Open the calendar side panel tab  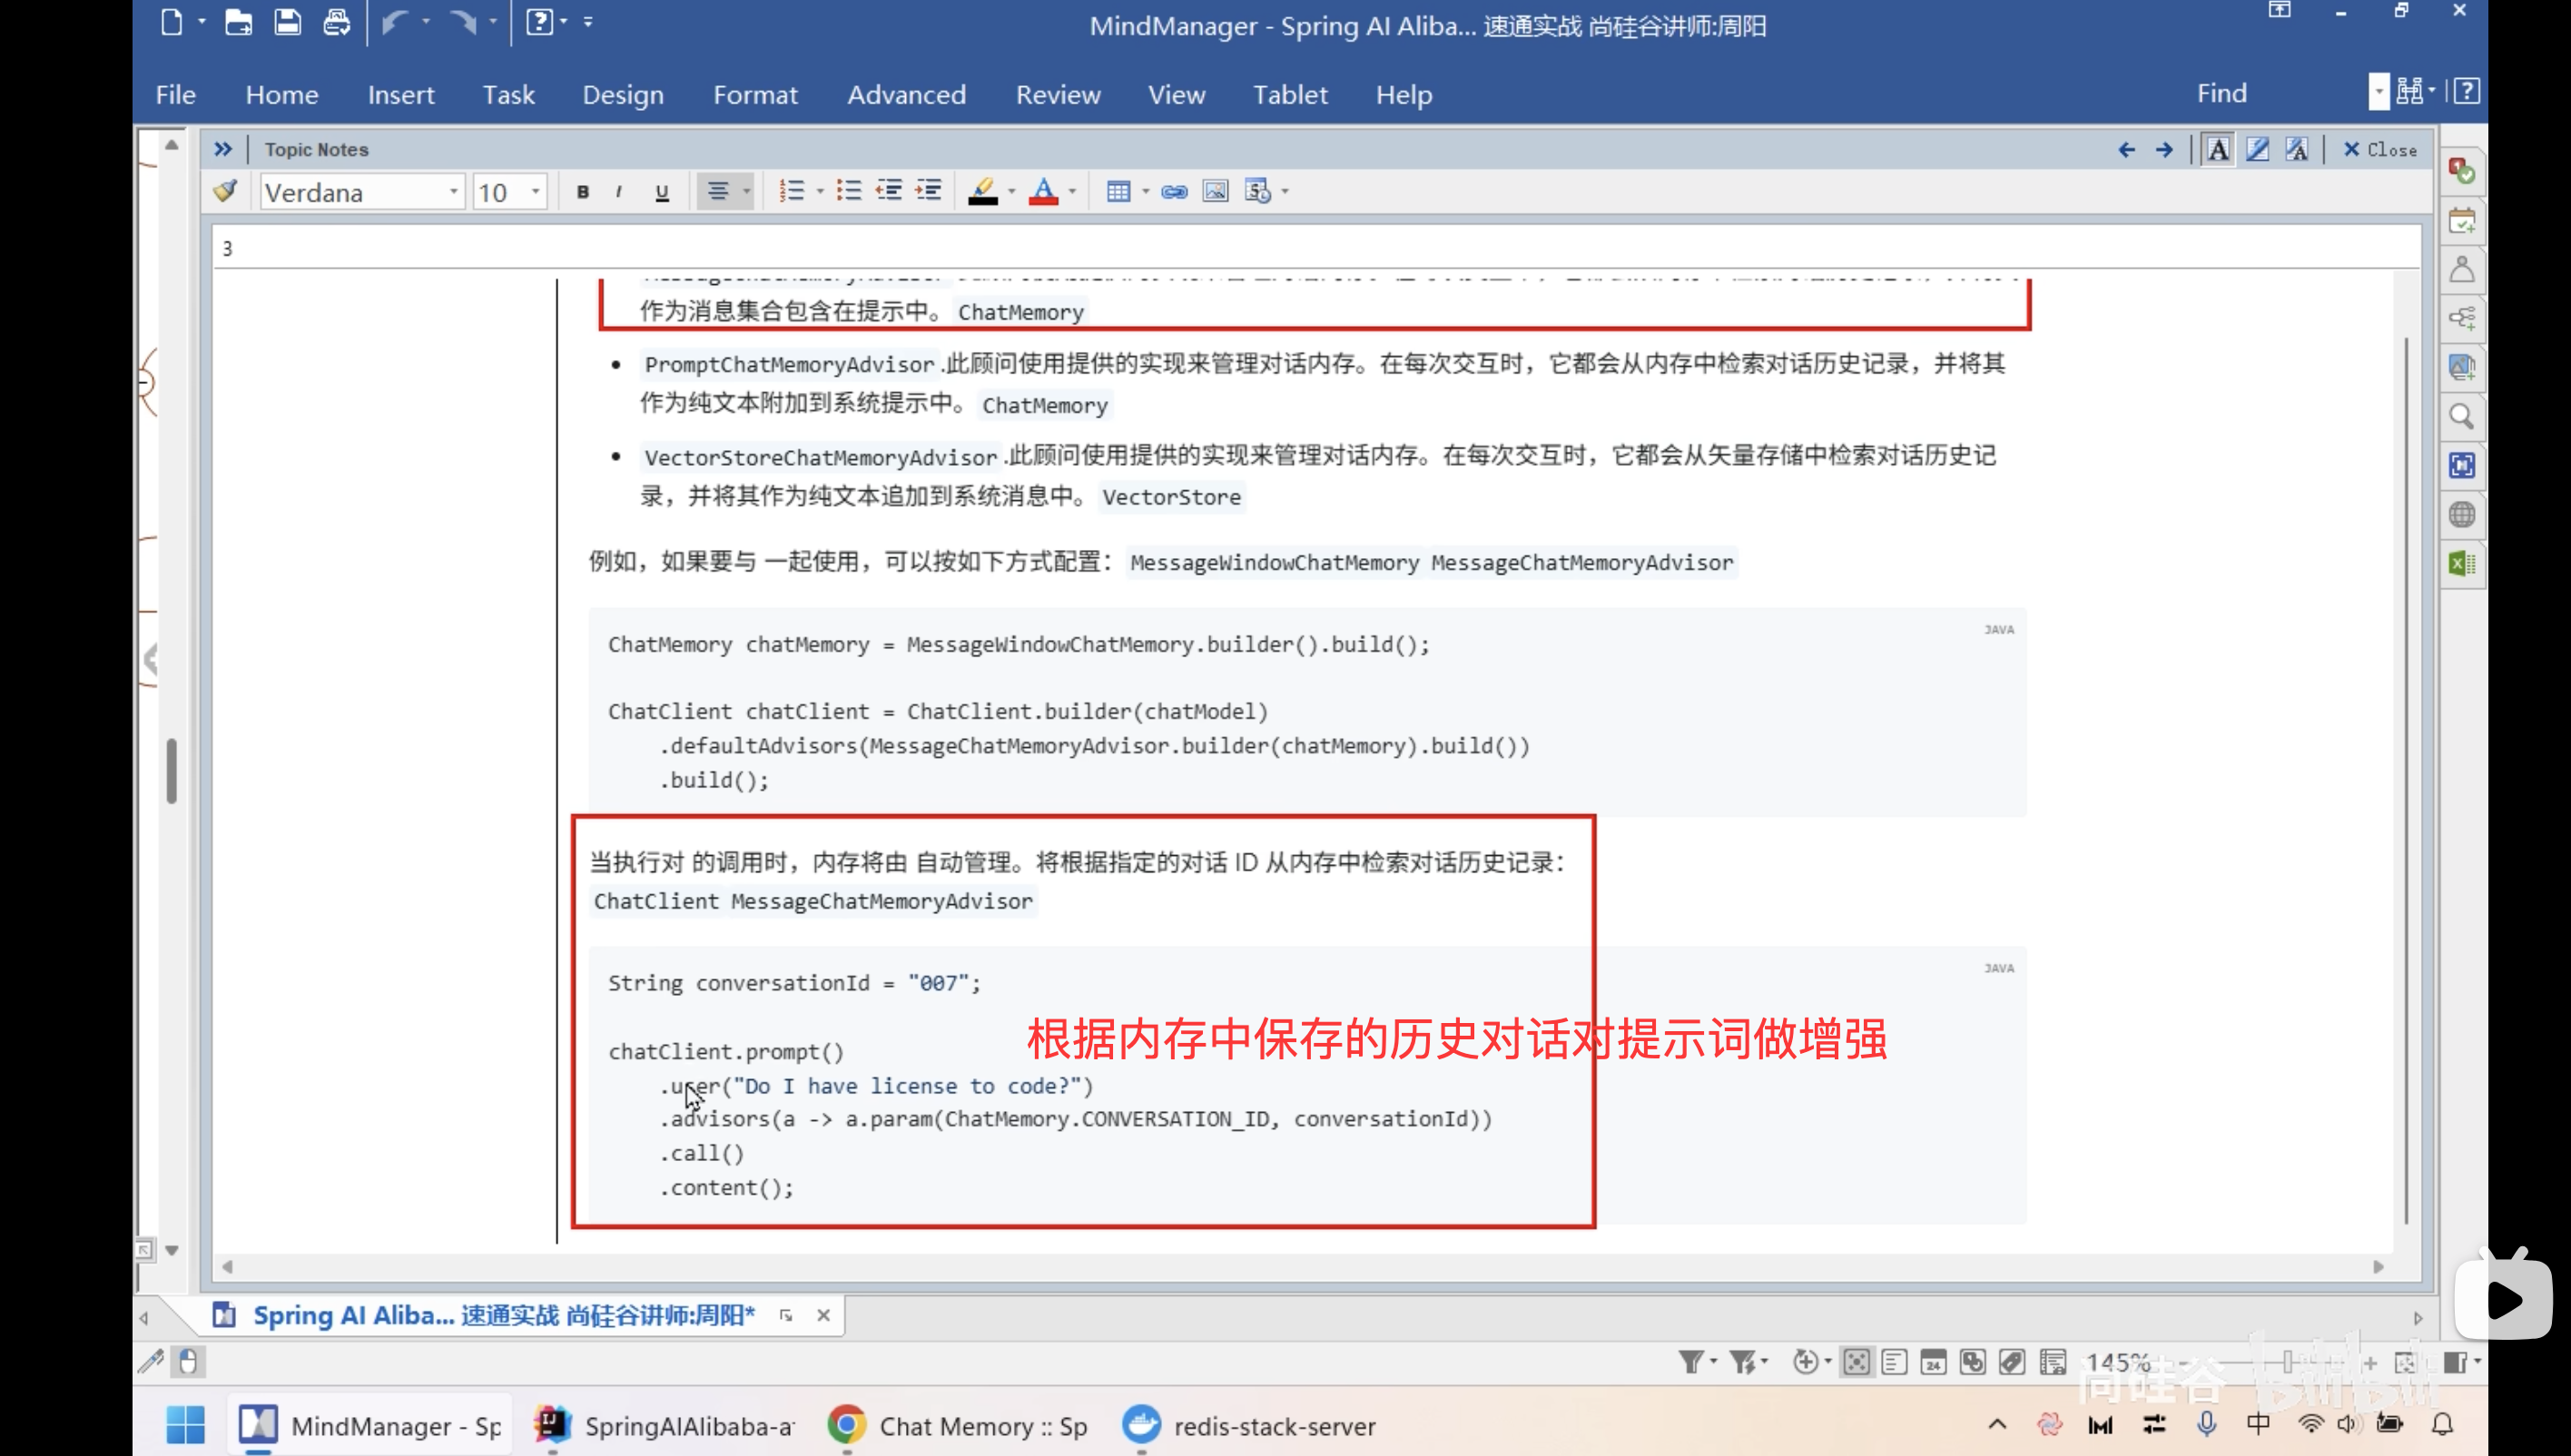(x=2462, y=220)
